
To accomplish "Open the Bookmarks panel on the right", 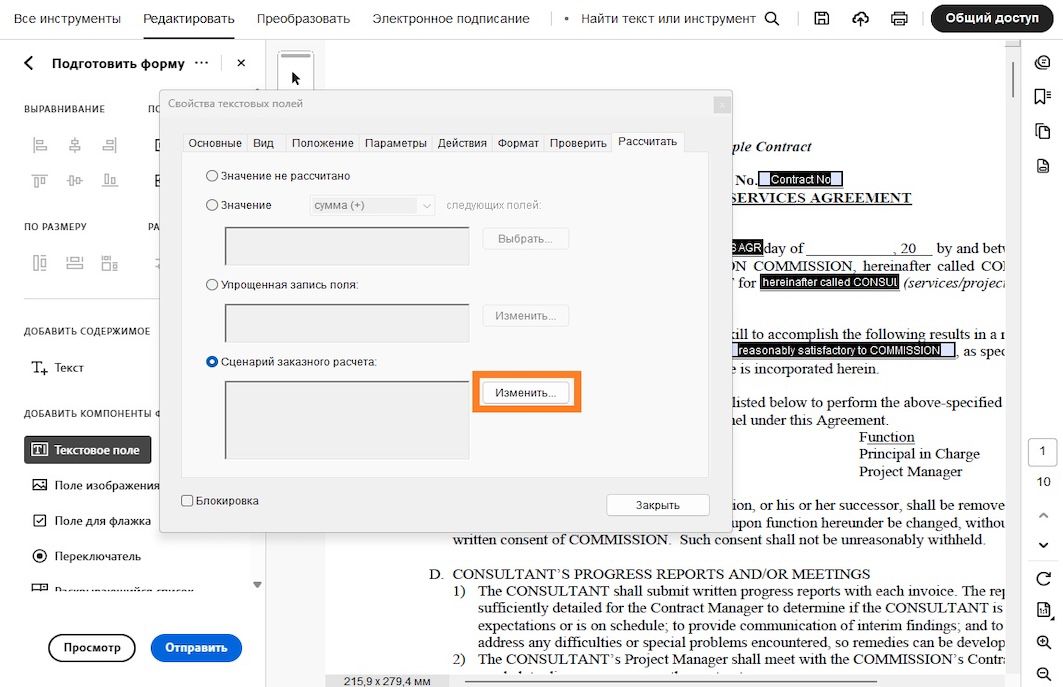I will (1043, 96).
